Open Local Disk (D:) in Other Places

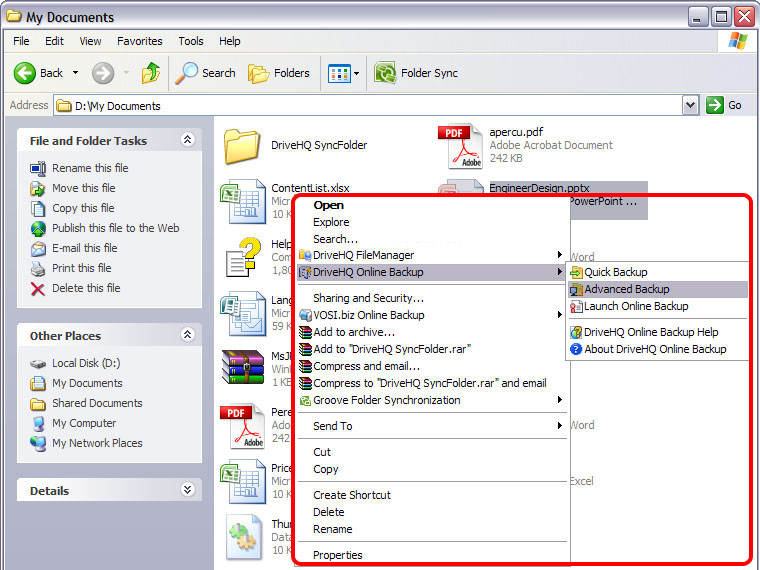(86, 363)
